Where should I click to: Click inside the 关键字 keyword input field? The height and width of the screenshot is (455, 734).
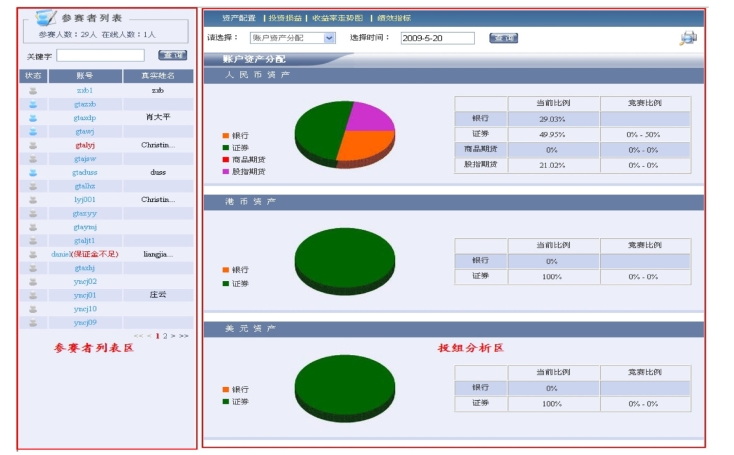(x=100, y=55)
